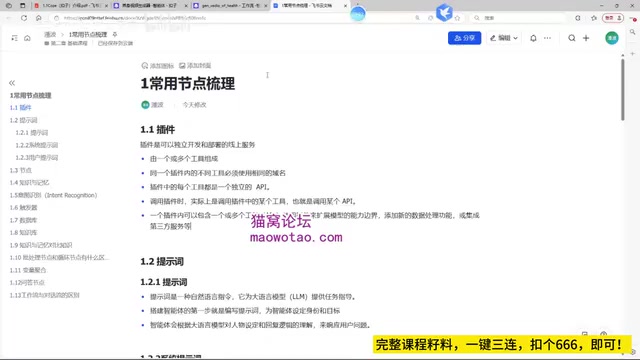This screenshot has height=360, width=640.
Task: Open the notification bell
Action: pyautogui.click(x=533, y=38)
